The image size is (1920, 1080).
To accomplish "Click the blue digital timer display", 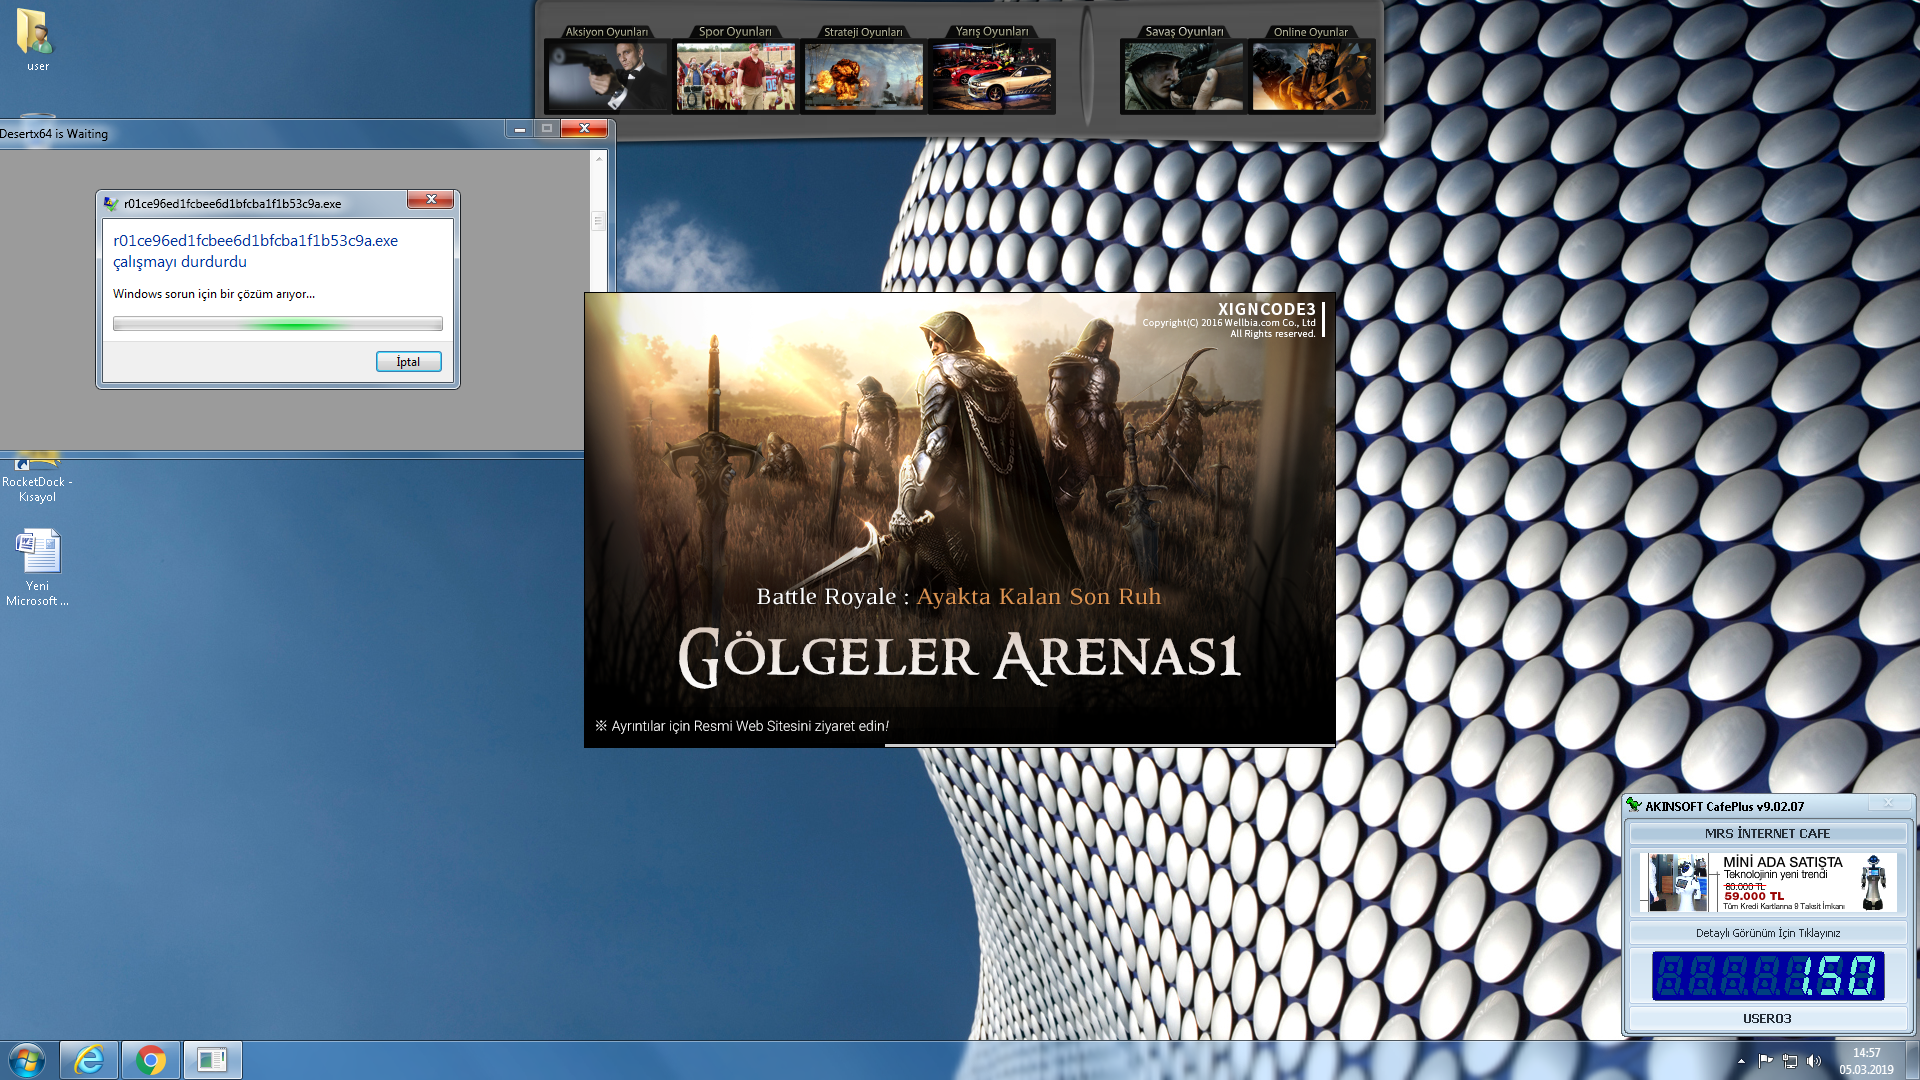I will click(x=1768, y=976).
